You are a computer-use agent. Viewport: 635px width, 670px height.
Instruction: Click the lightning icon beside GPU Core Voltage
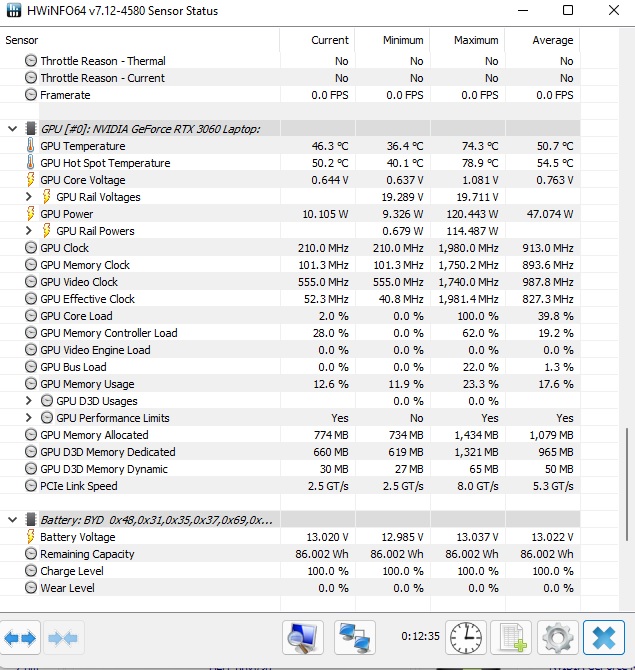click(30, 180)
